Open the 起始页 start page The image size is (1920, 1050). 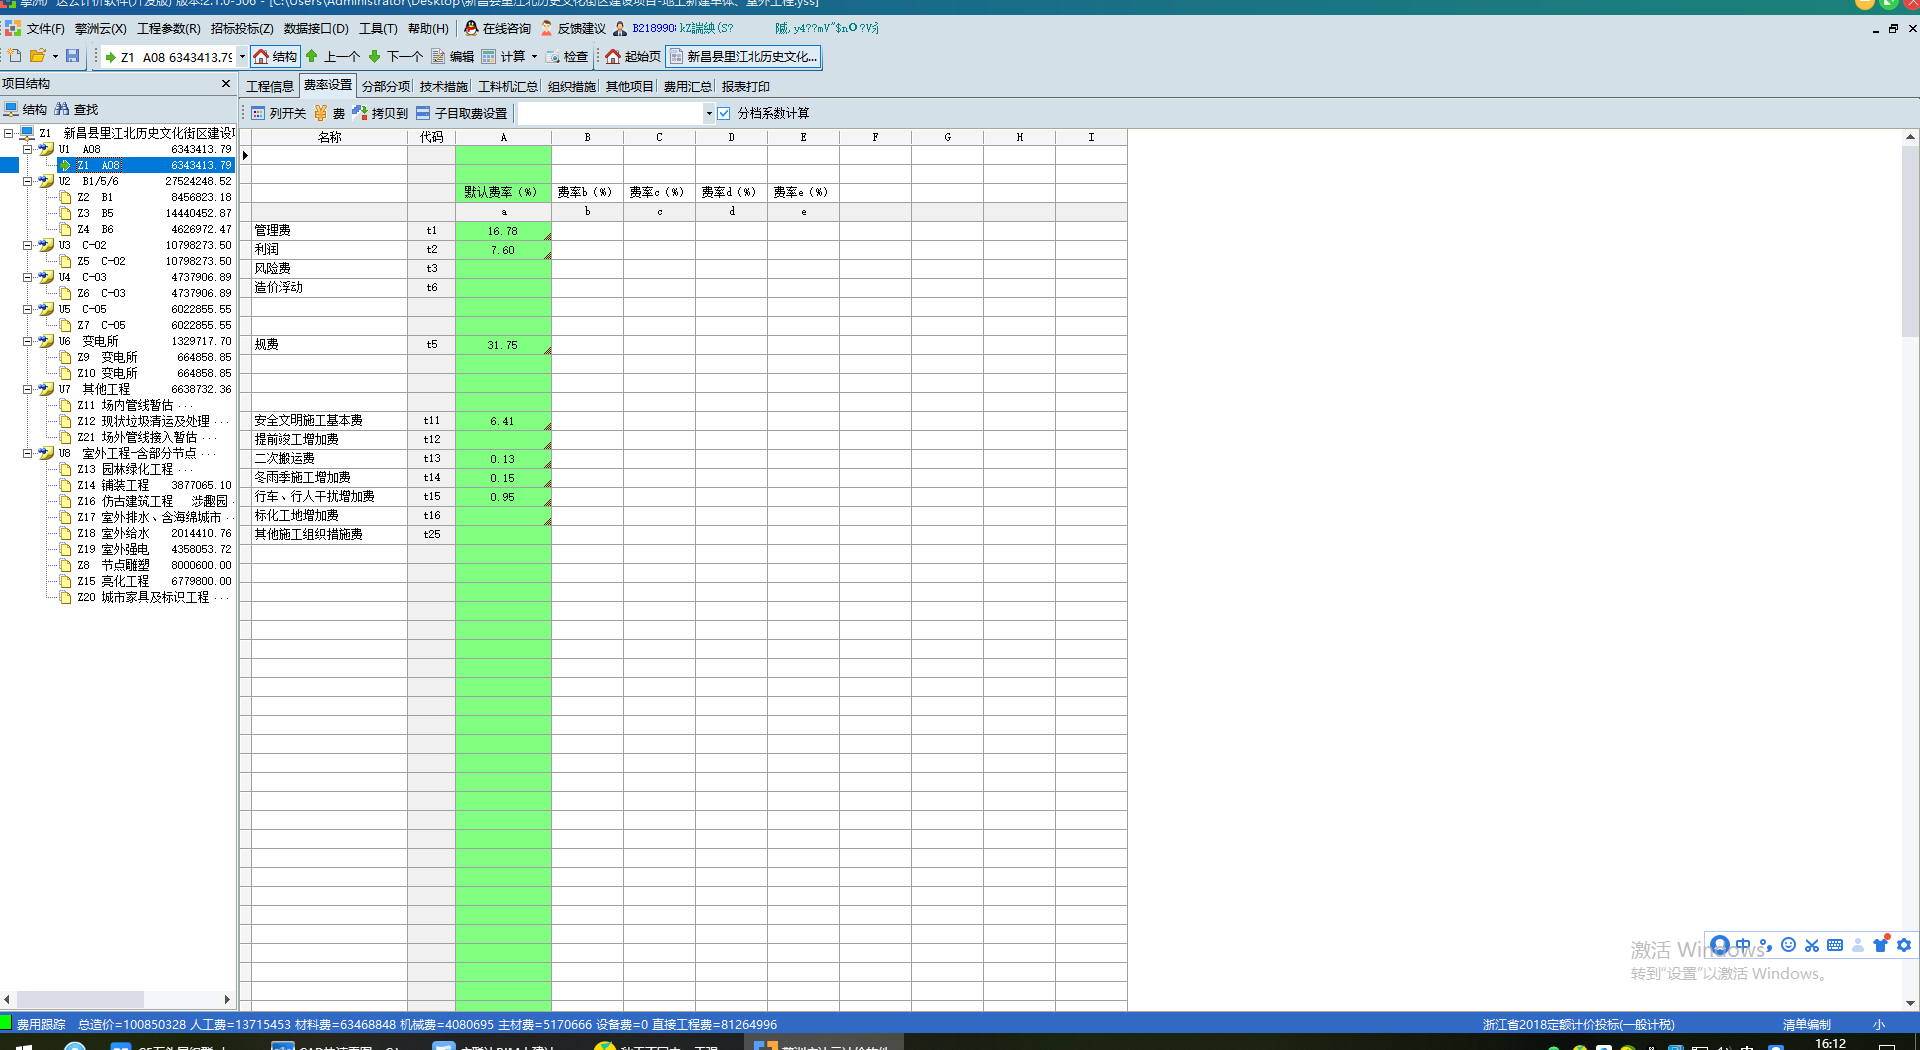coord(633,57)
